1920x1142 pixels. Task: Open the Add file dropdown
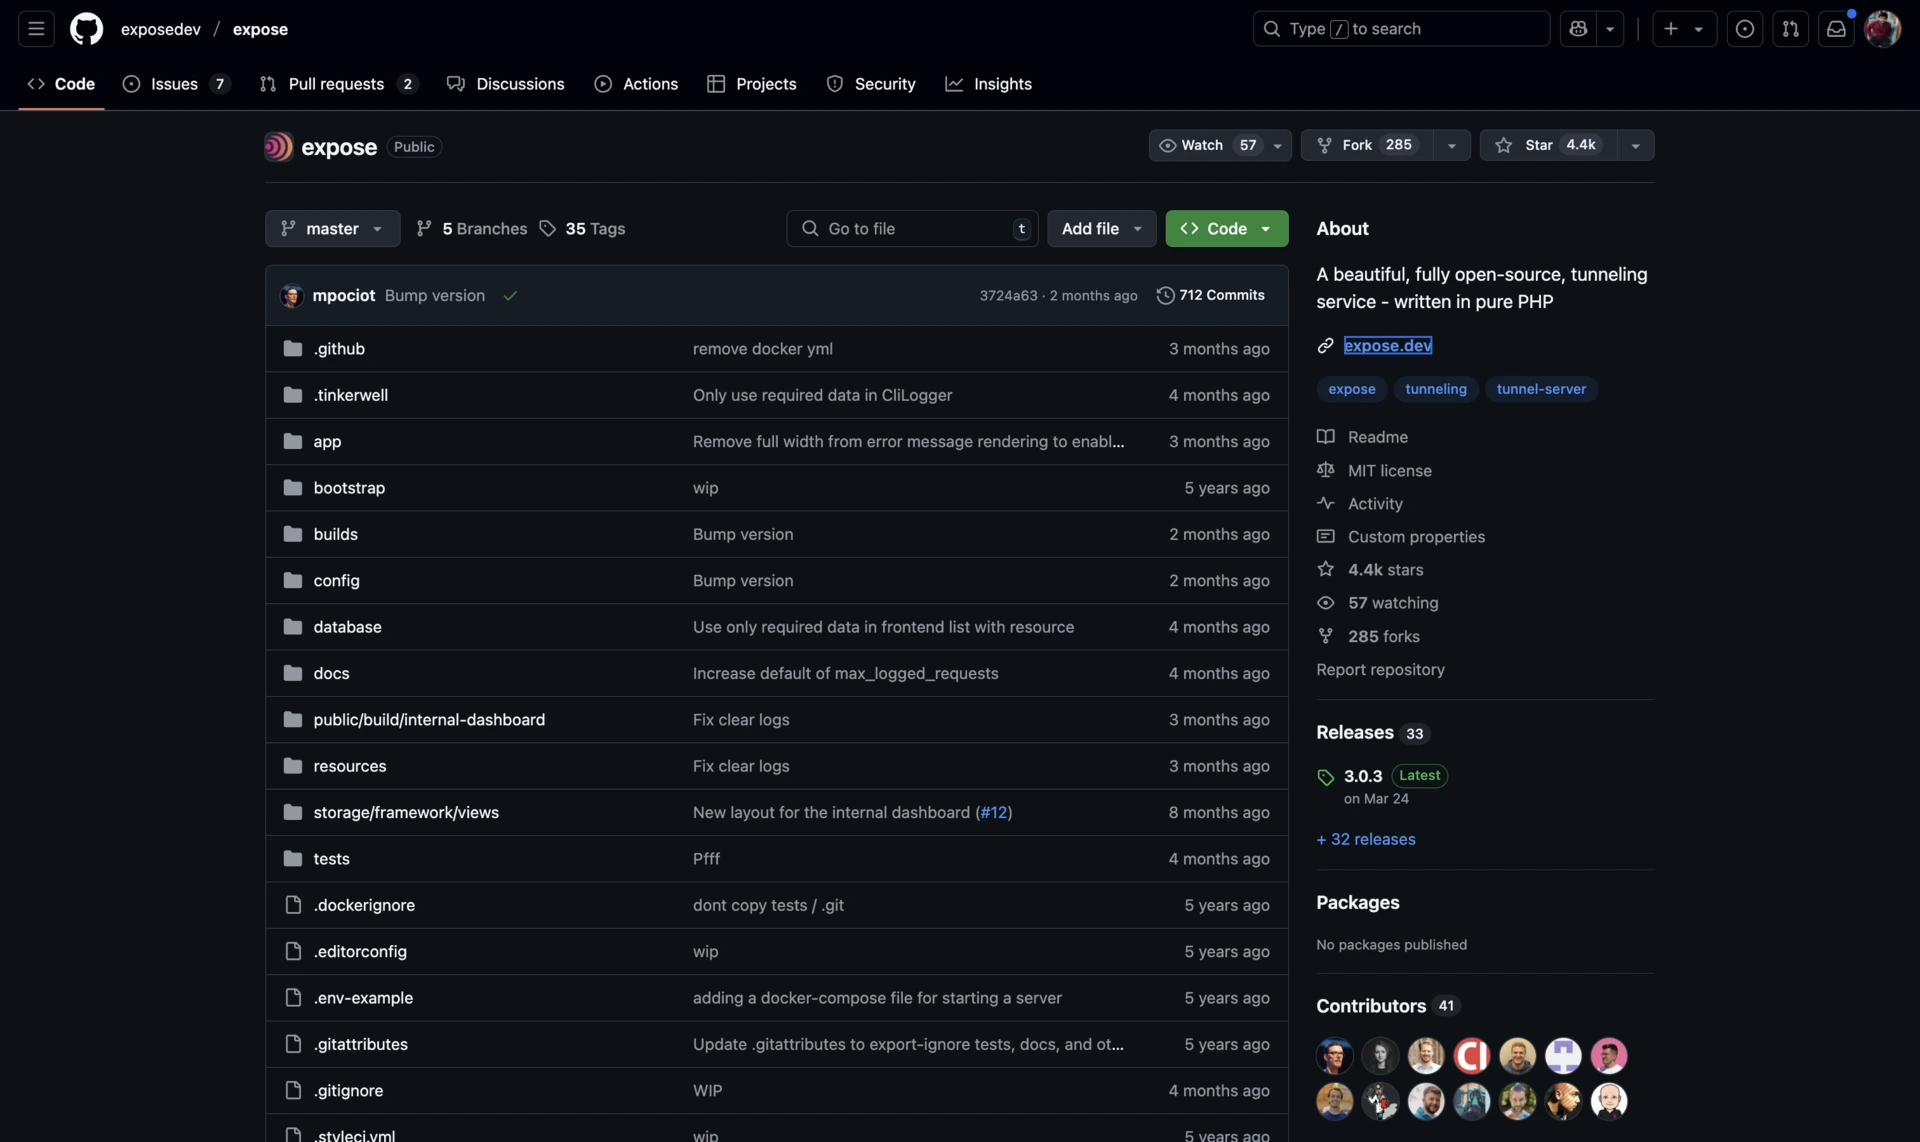(x=1101, y=228)
